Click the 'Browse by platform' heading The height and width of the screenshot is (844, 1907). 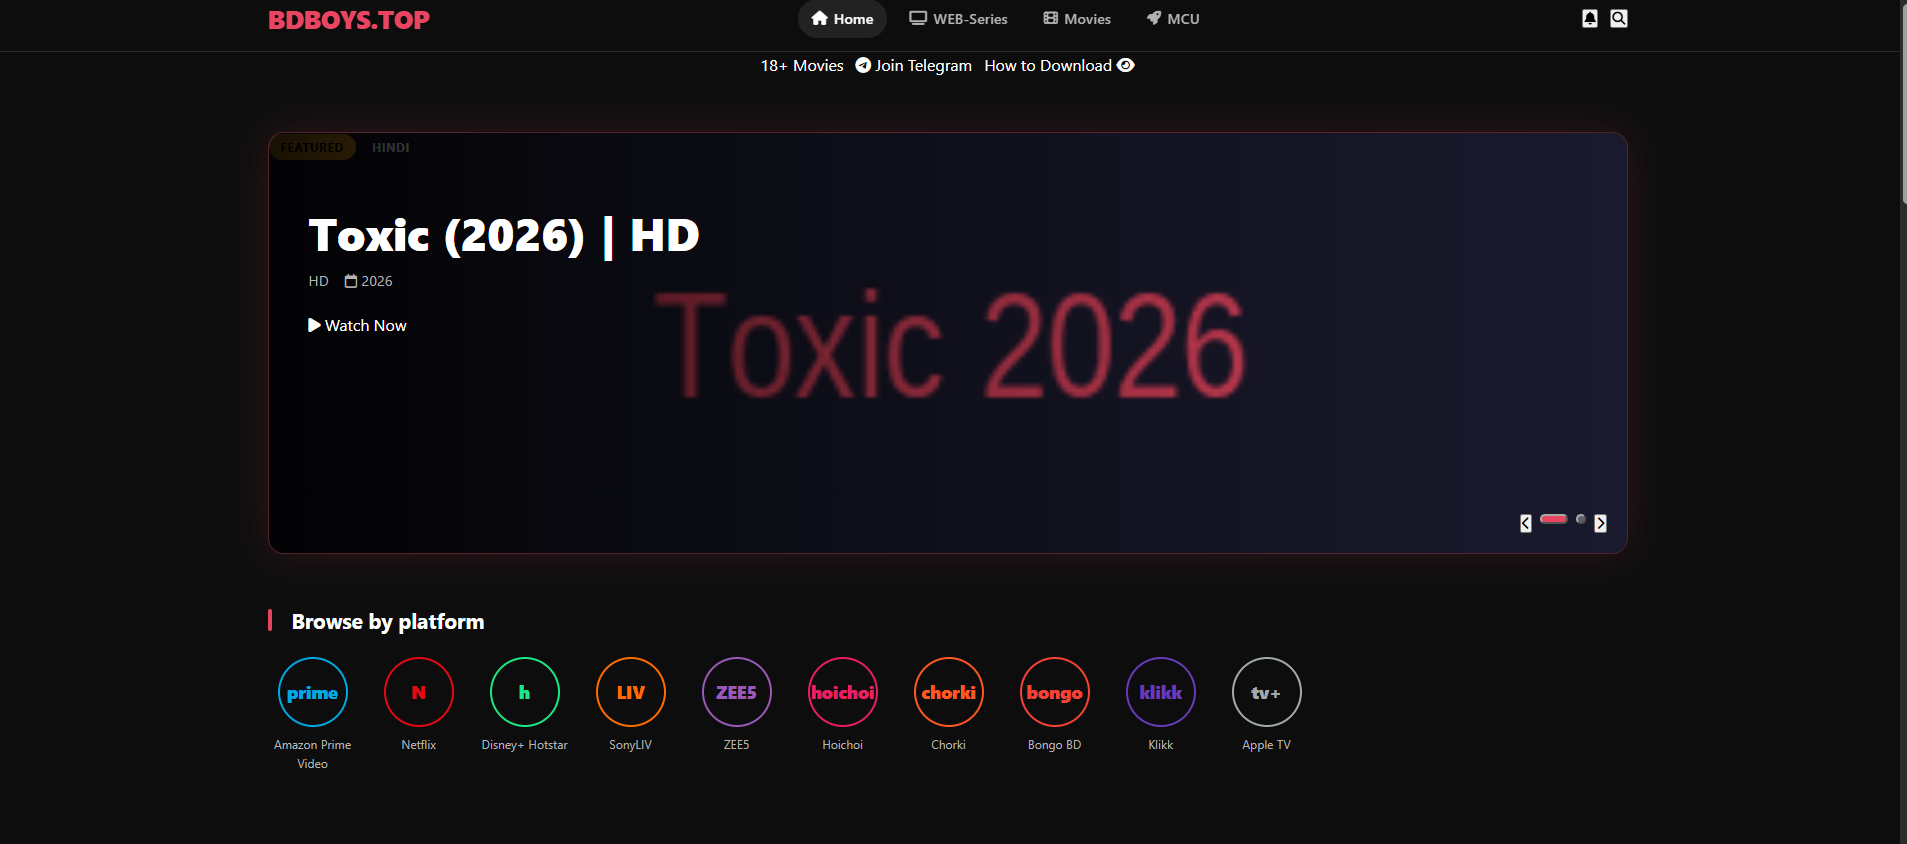pos(388,622)
